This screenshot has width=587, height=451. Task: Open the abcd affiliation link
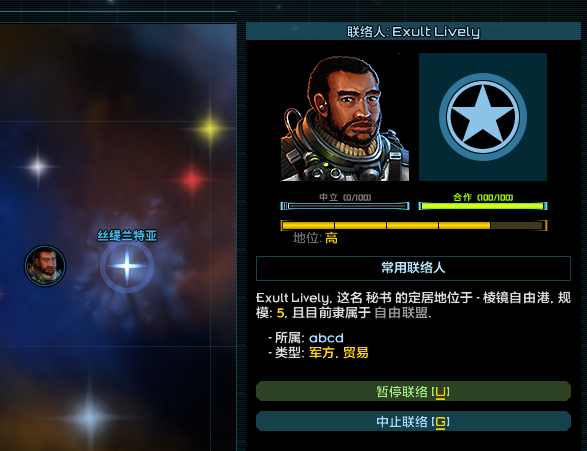(x=326, y=338)
